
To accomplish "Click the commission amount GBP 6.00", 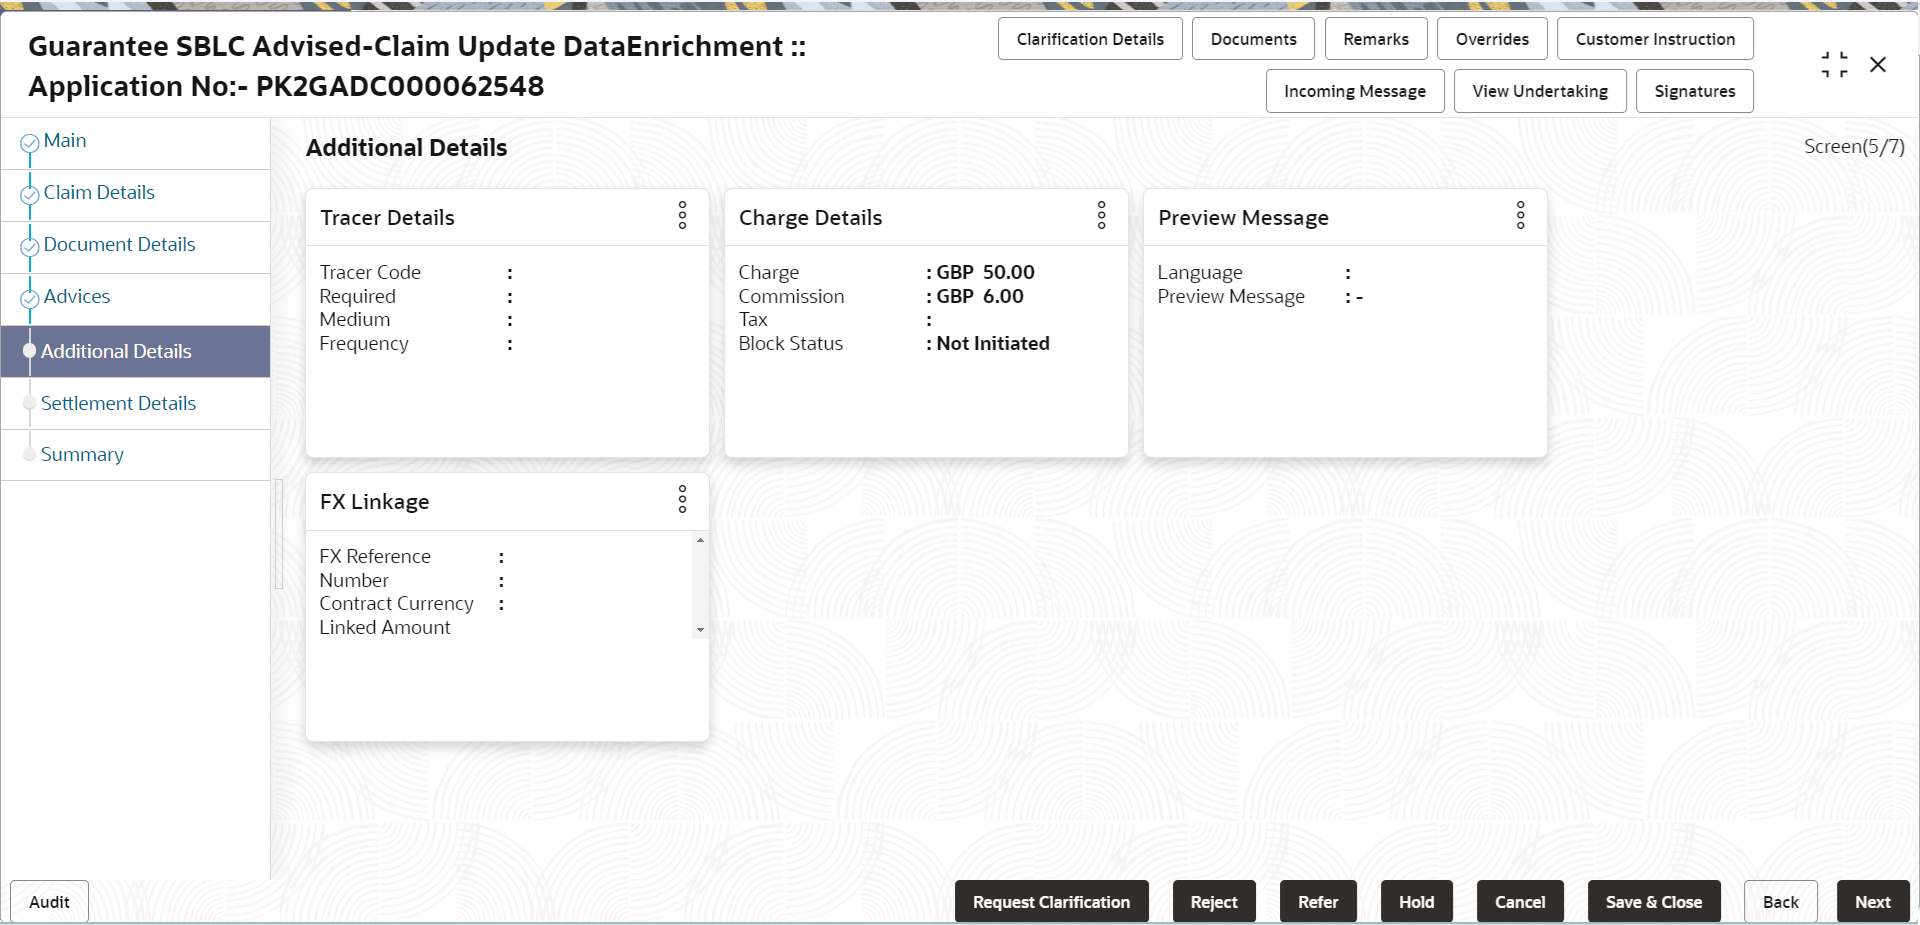I will pos(980,296).
